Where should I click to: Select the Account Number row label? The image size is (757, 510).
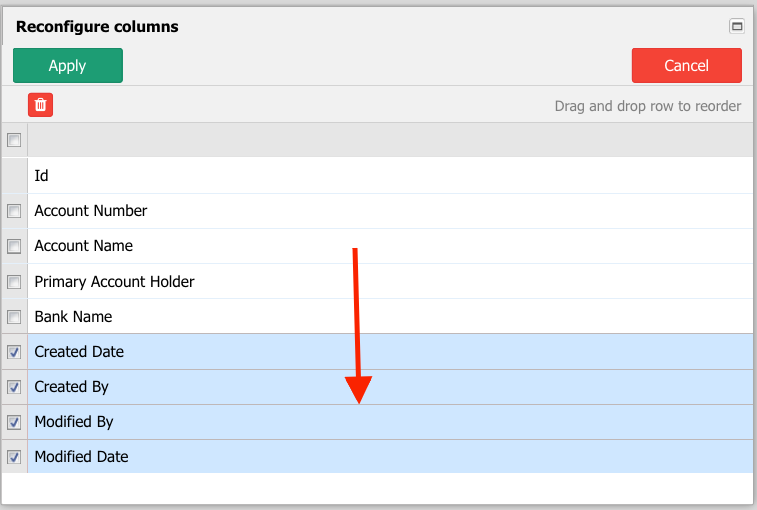[x=91, y=211]
